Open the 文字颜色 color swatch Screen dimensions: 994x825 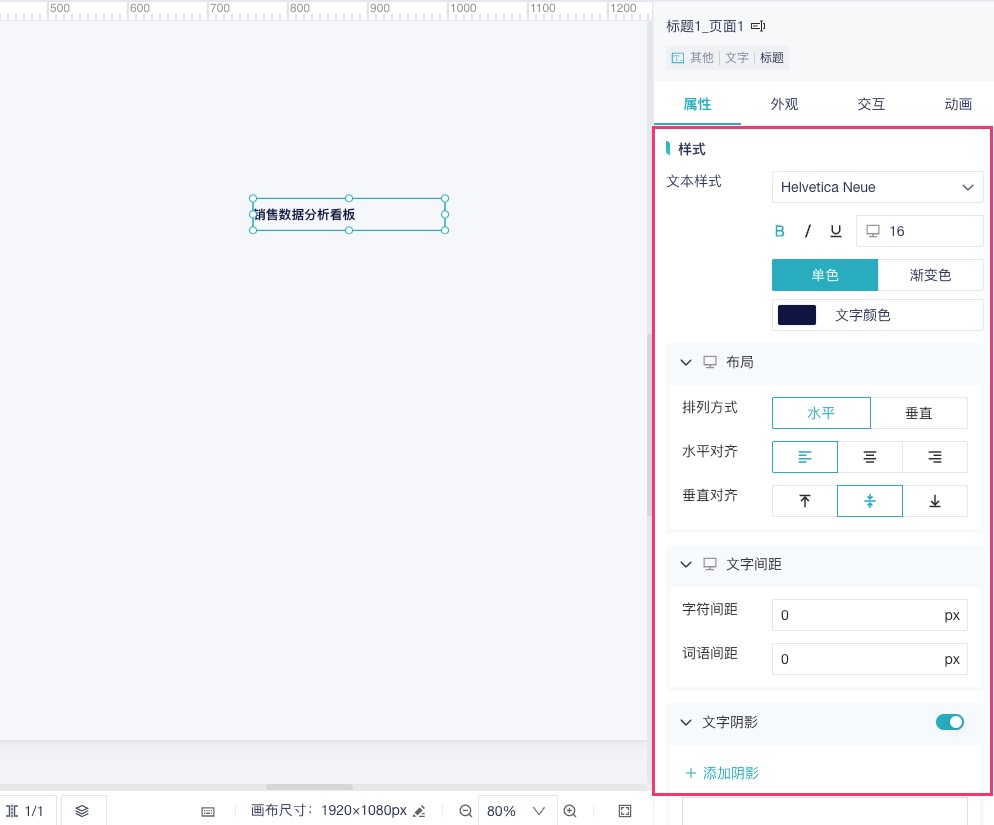(797, 315)
